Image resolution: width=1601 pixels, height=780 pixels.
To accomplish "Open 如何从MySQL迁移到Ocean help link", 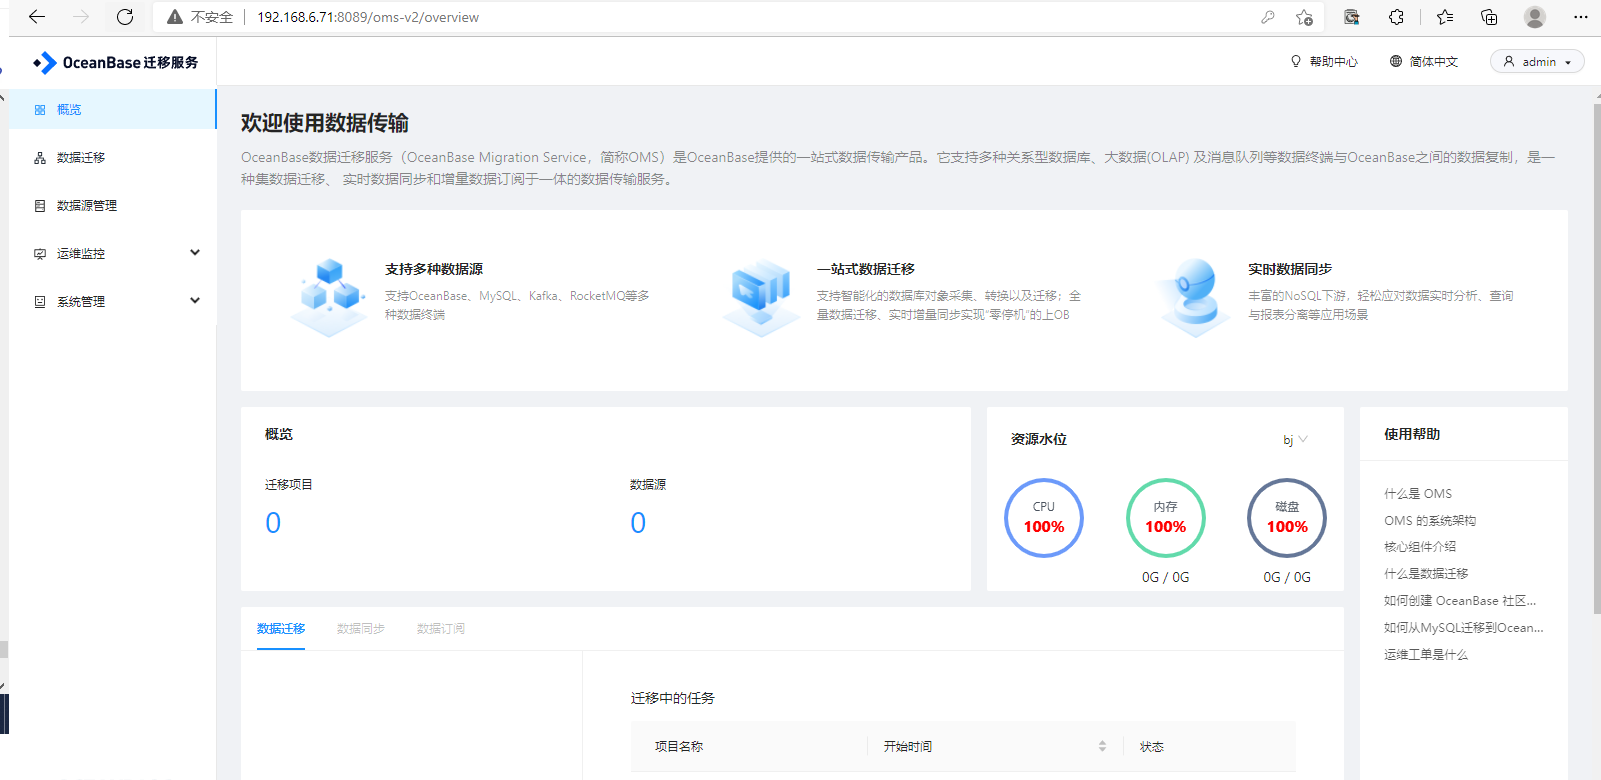I will click(x=1464, y=628).
